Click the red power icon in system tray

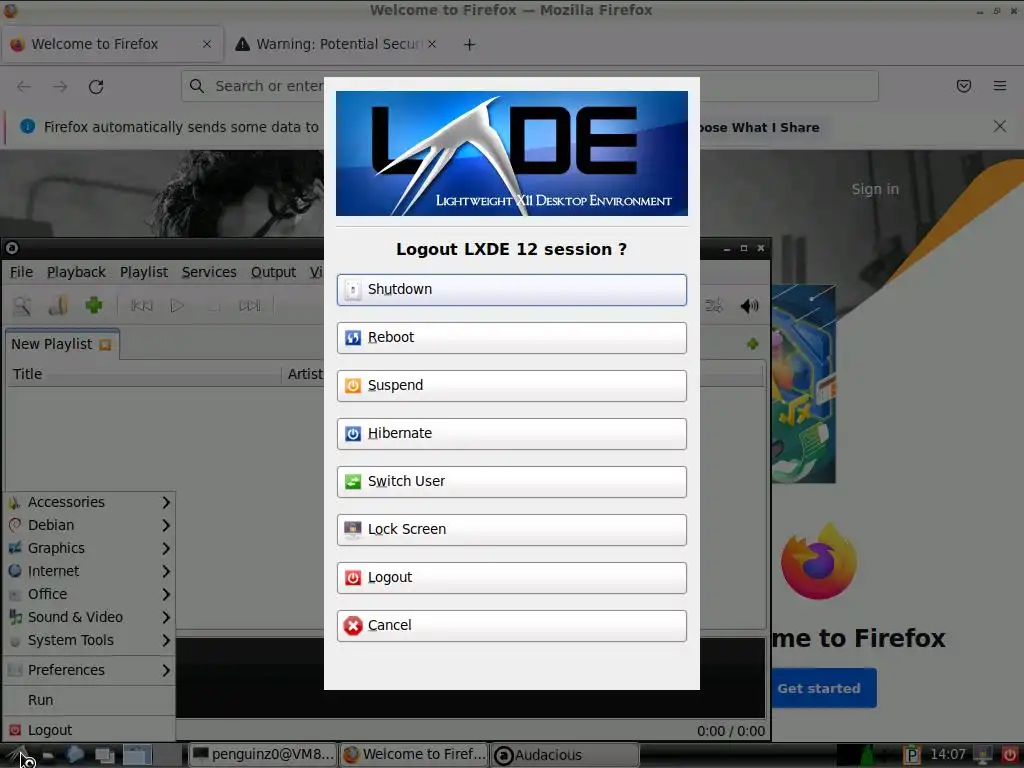click(x=1010, y=755)
